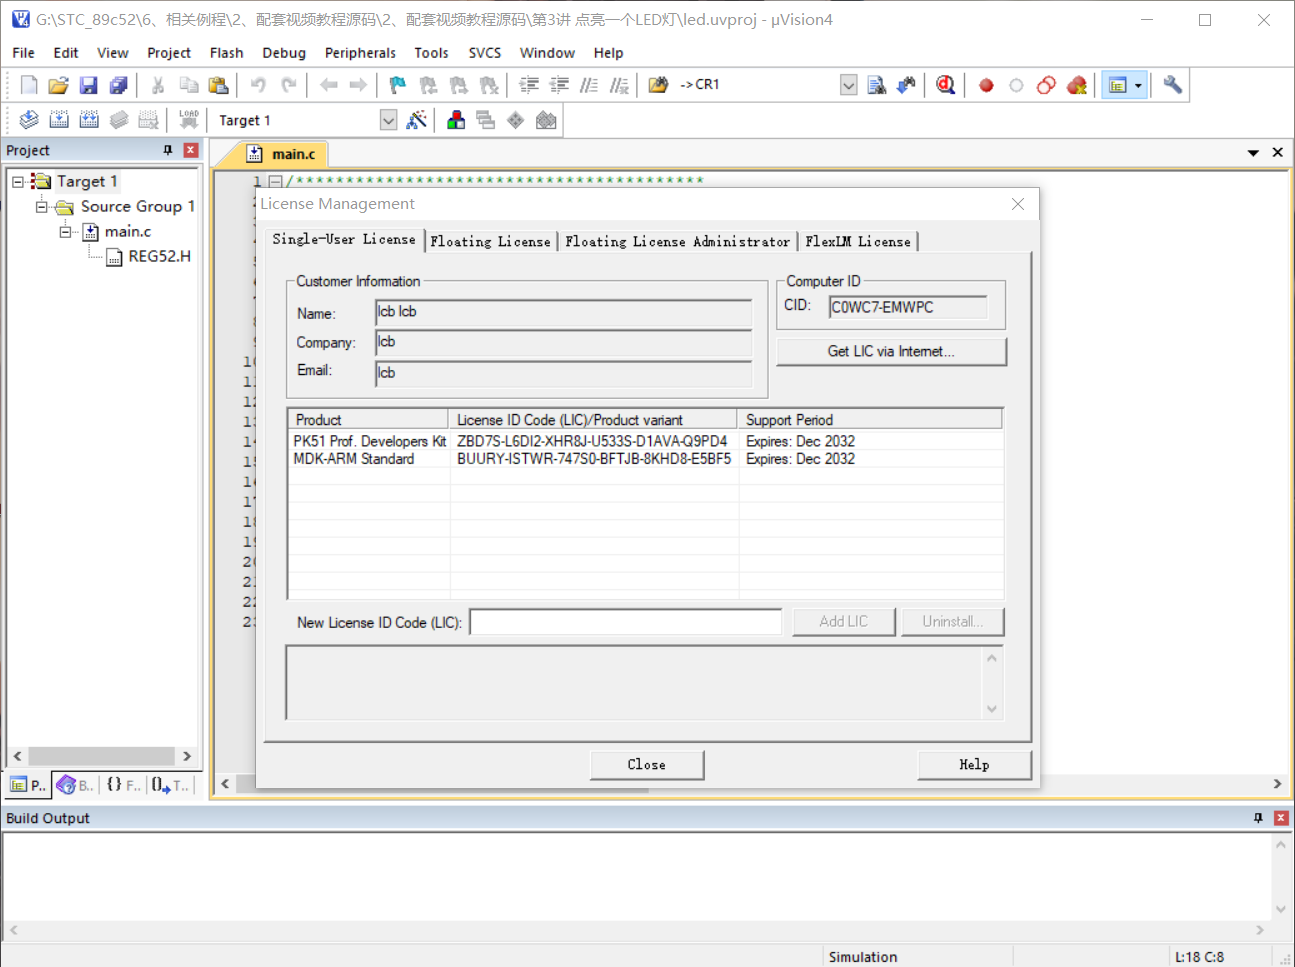This screenshot has width=1295, height=967.
Task: Open the Debug menu
Action: click(x=284, y=53)
